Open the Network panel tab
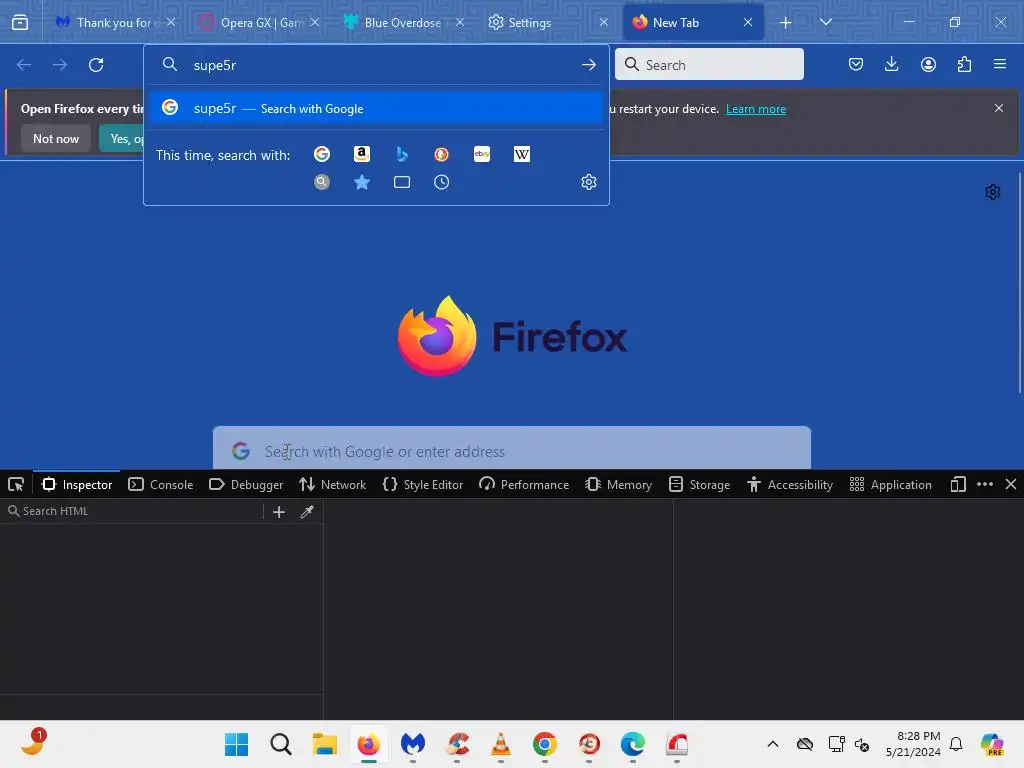The height and width of the screenshot is (768, 1024). 332,485
